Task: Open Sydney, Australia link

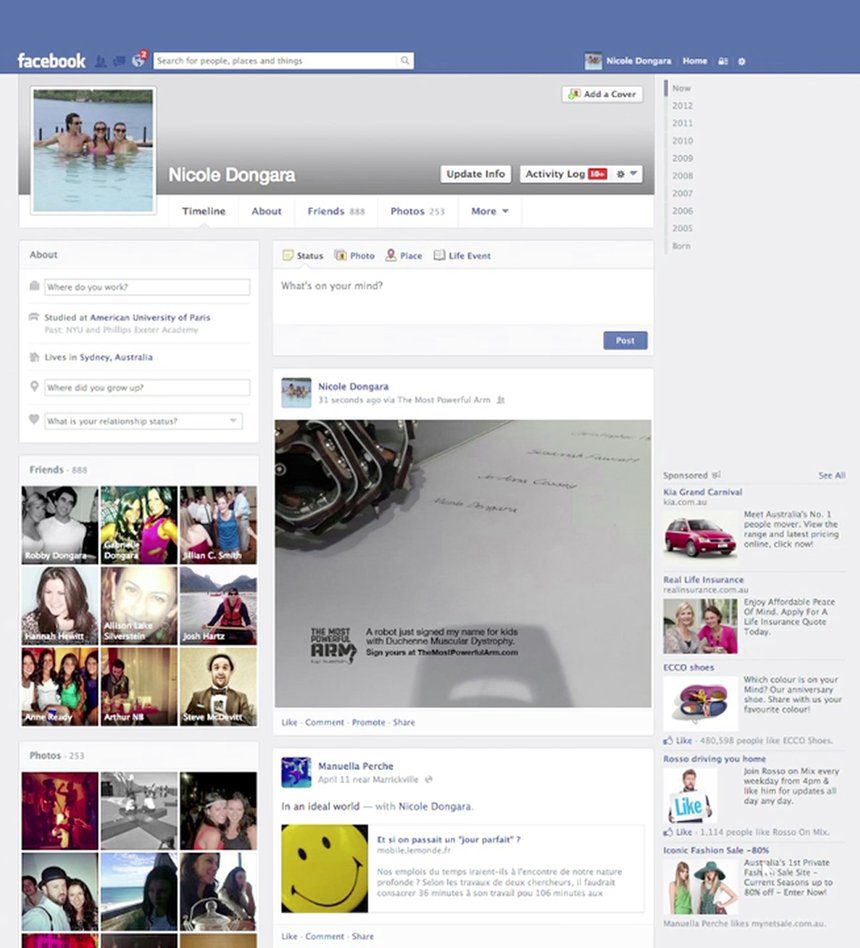Action: 116,357
